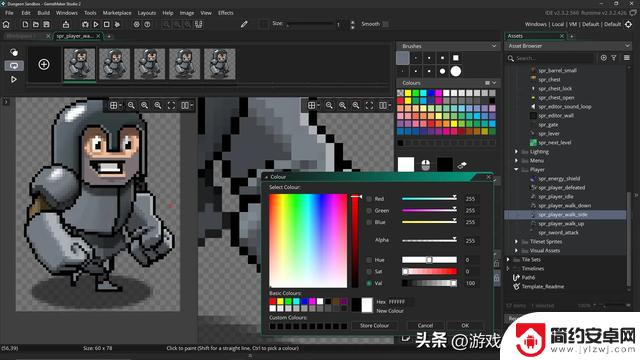Select the Blue radio button
640x360 pixels.
(x=369, y=222)
